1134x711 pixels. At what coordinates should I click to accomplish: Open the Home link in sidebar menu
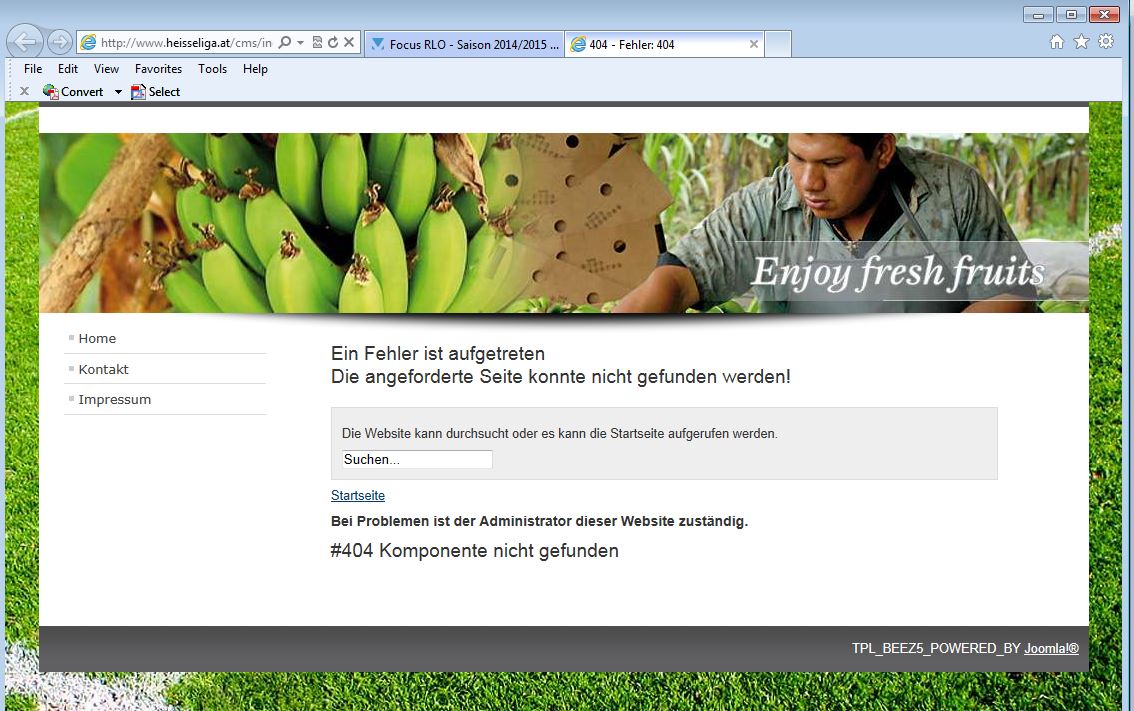[97, 339]
